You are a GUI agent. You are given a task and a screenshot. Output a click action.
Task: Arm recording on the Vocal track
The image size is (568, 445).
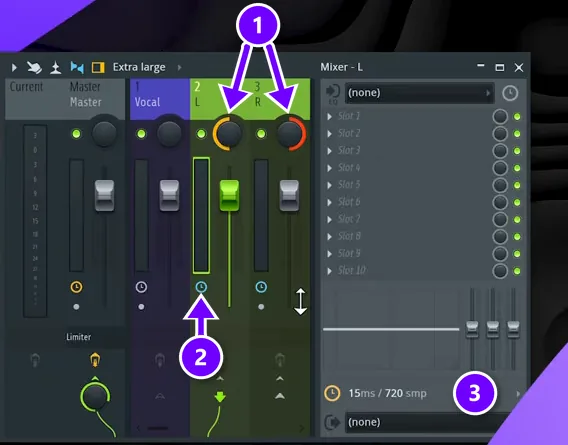click(x=160, y=360)
